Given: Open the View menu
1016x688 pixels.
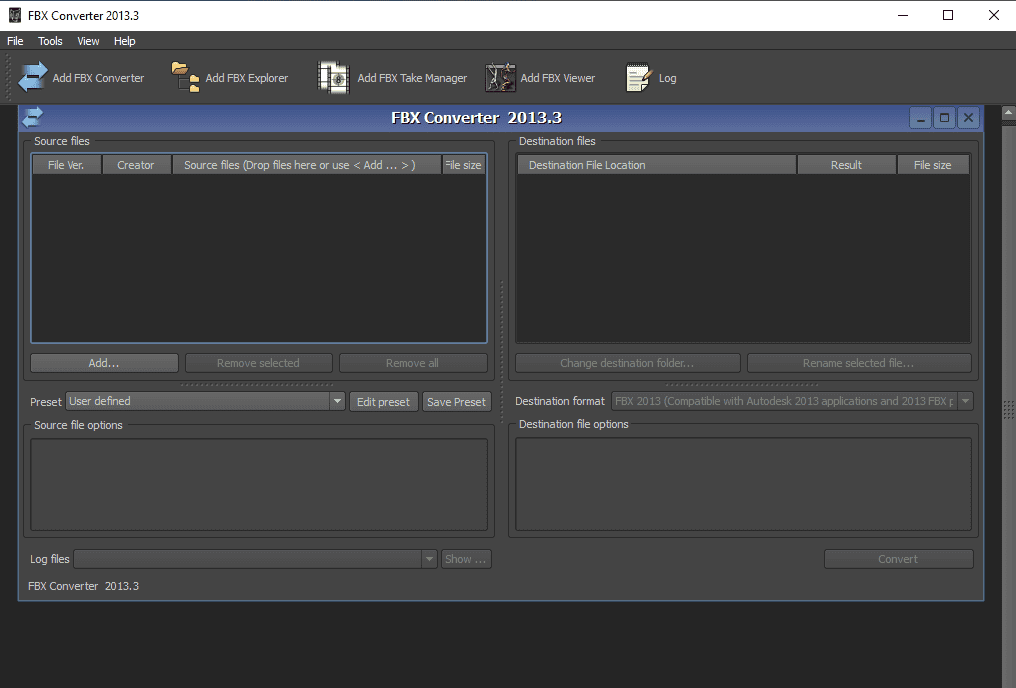Looking at the screenshot, I should click(x=88, y=41).
